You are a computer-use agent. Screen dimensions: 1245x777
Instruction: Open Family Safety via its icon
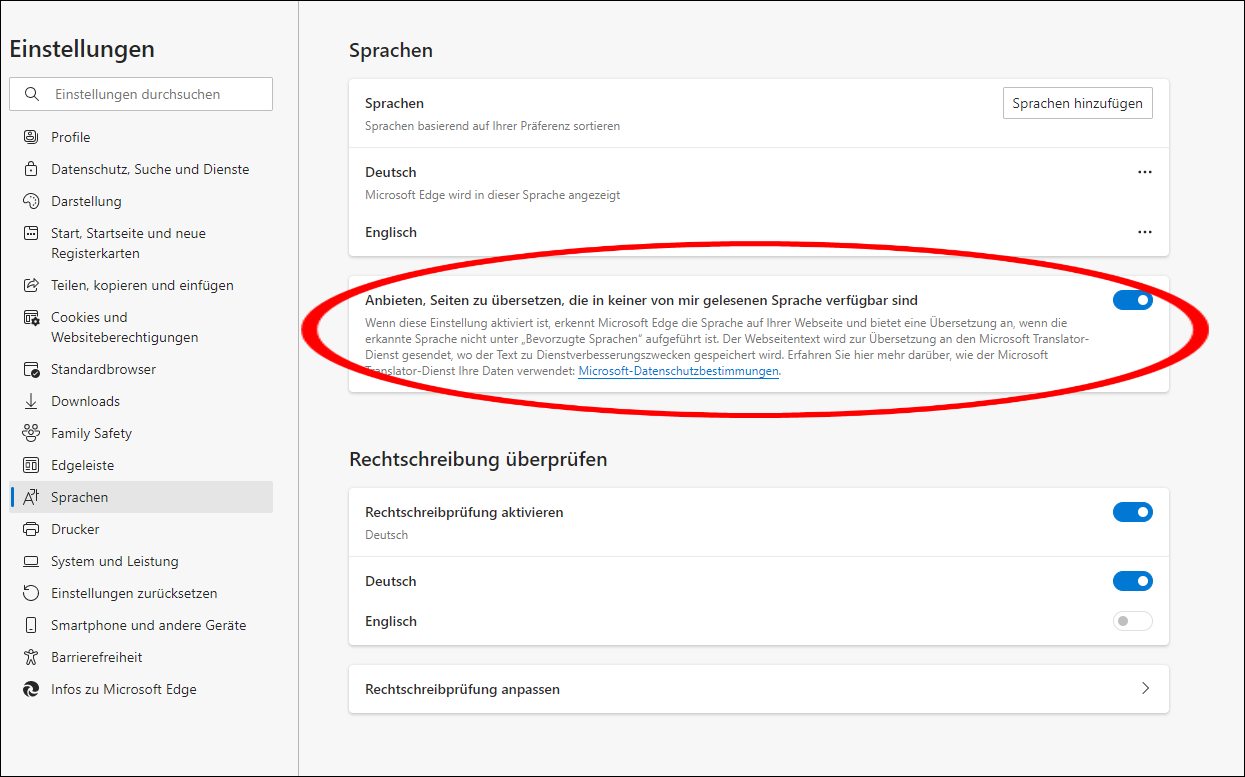click(x=31, y=433)
